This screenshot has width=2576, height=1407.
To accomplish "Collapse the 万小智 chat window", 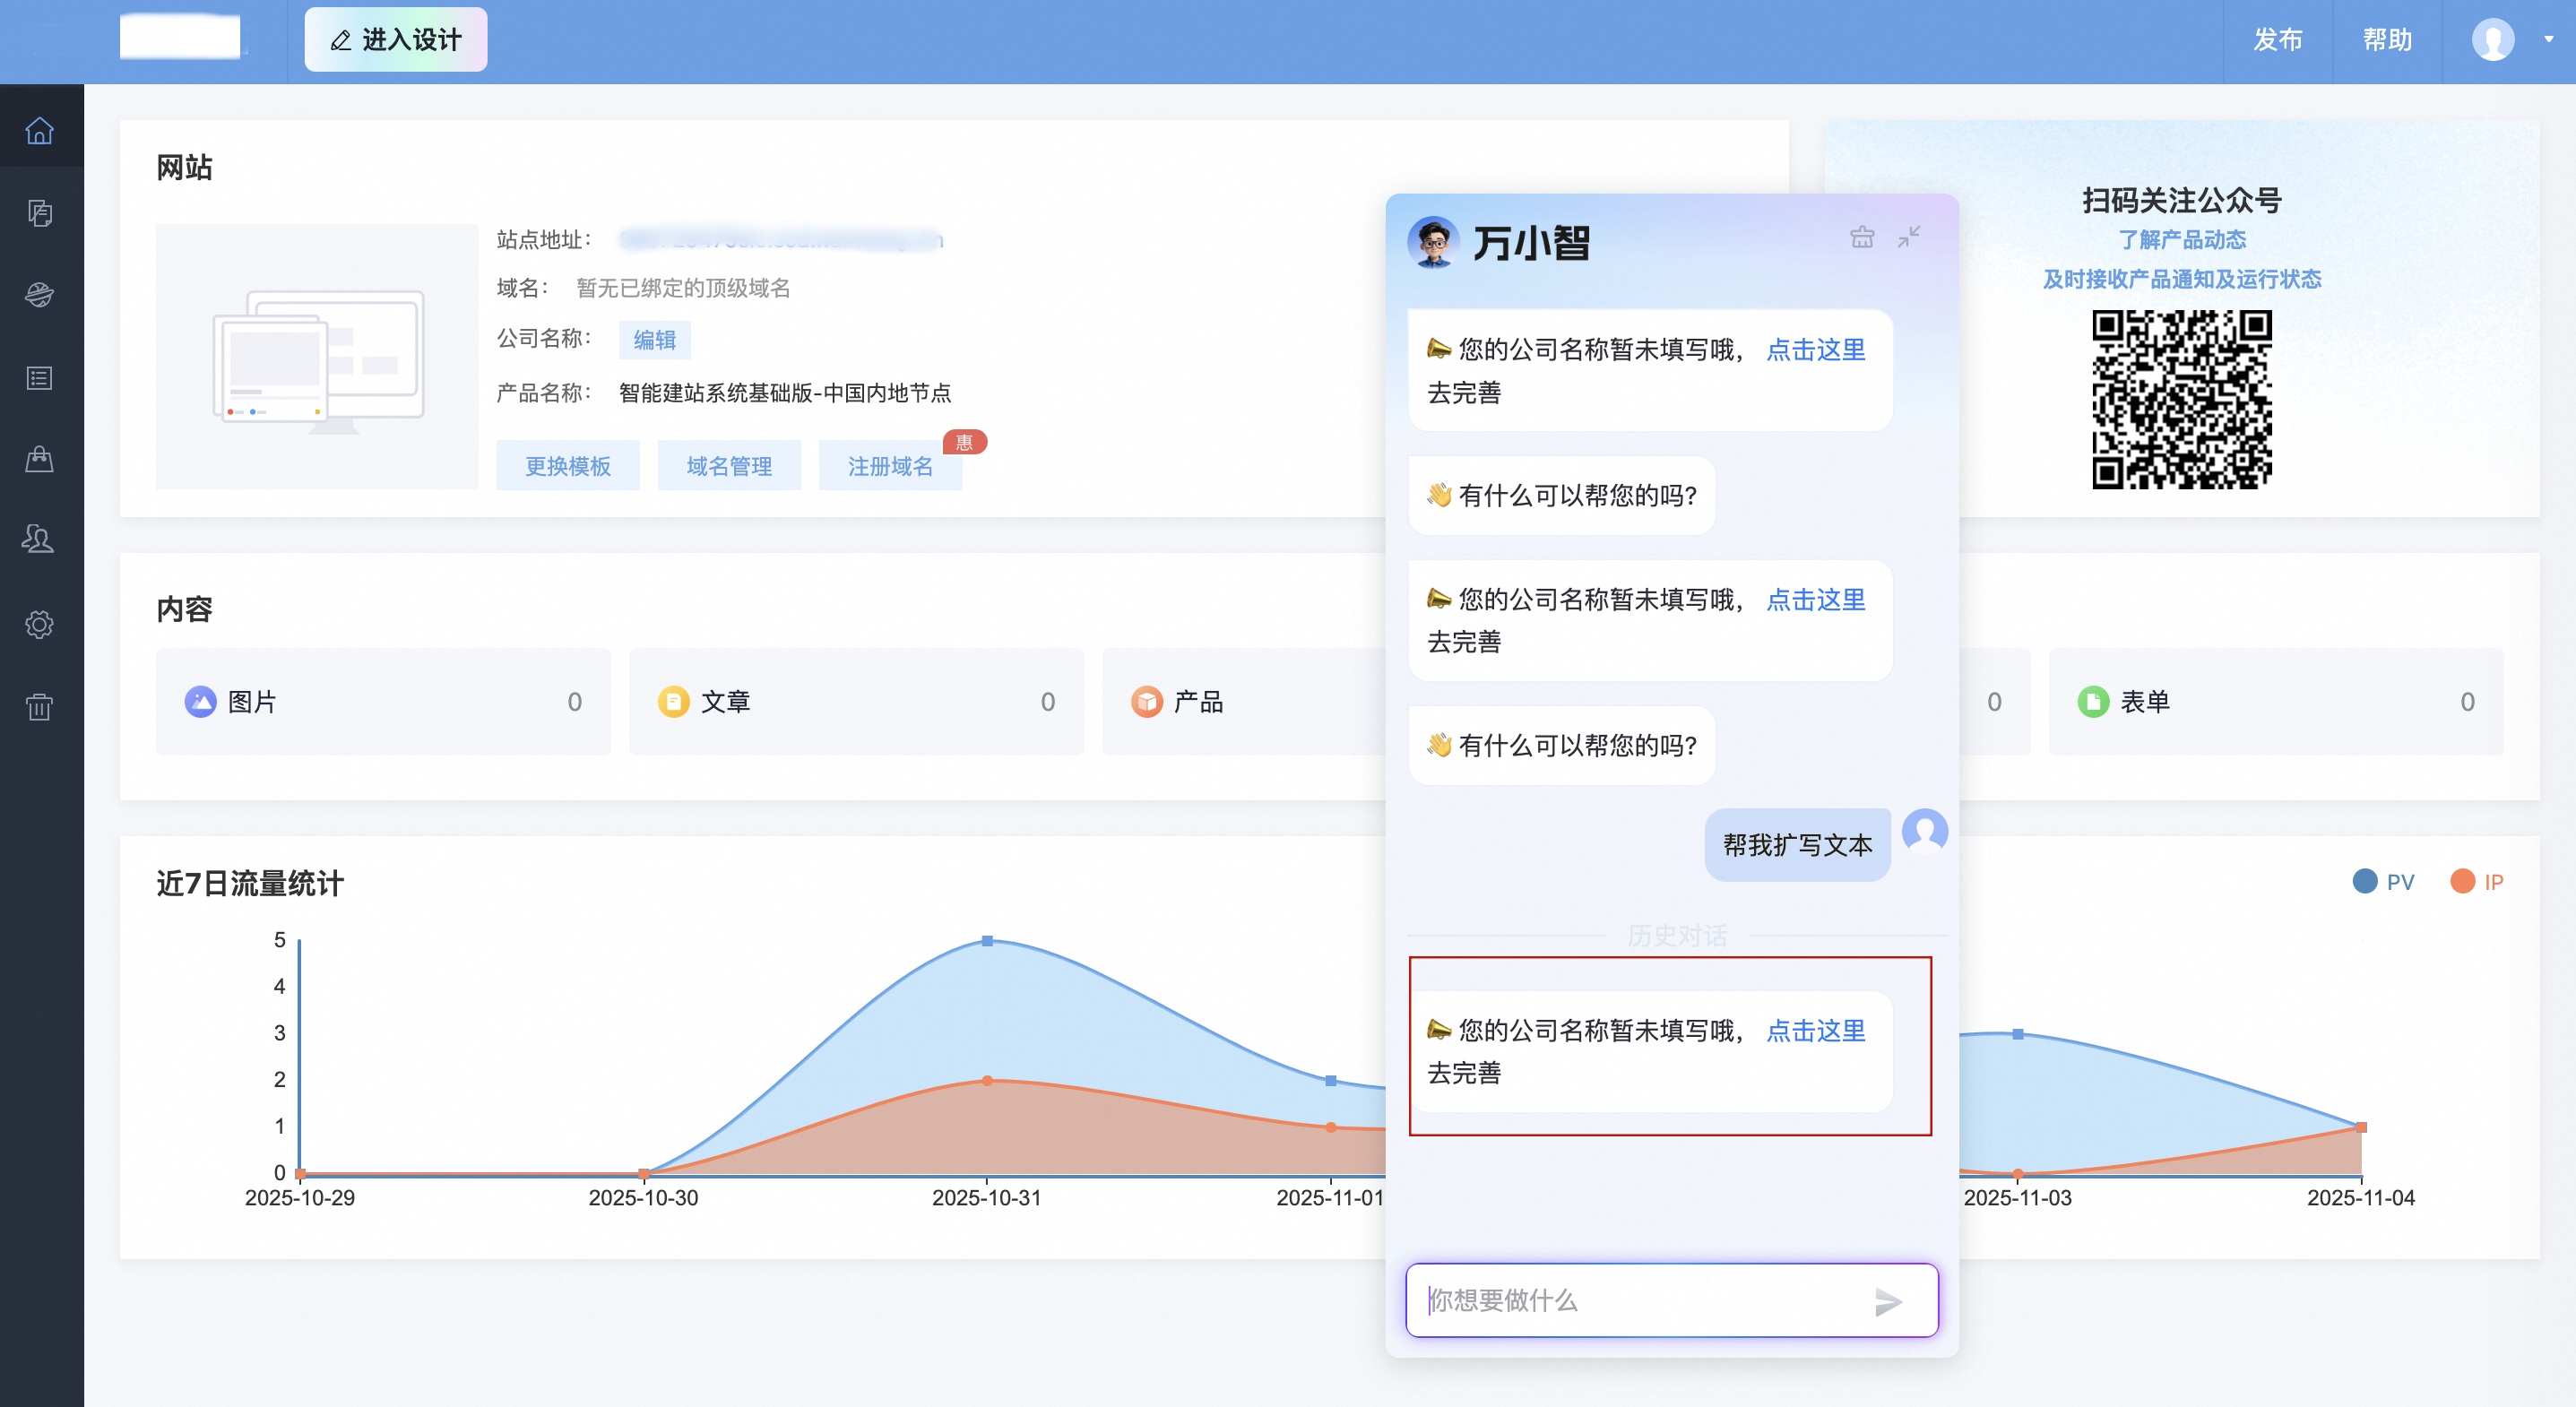I will tap(1910, 238).
